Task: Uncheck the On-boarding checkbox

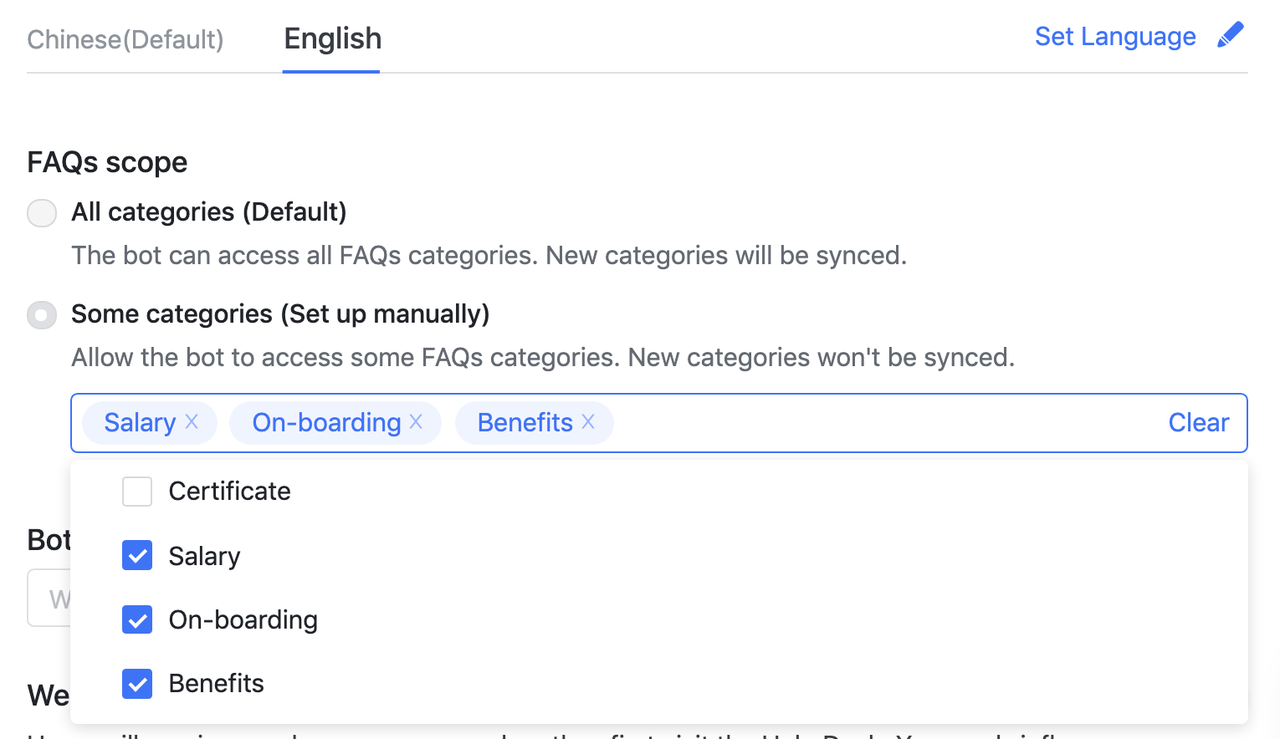Action: 137,619
